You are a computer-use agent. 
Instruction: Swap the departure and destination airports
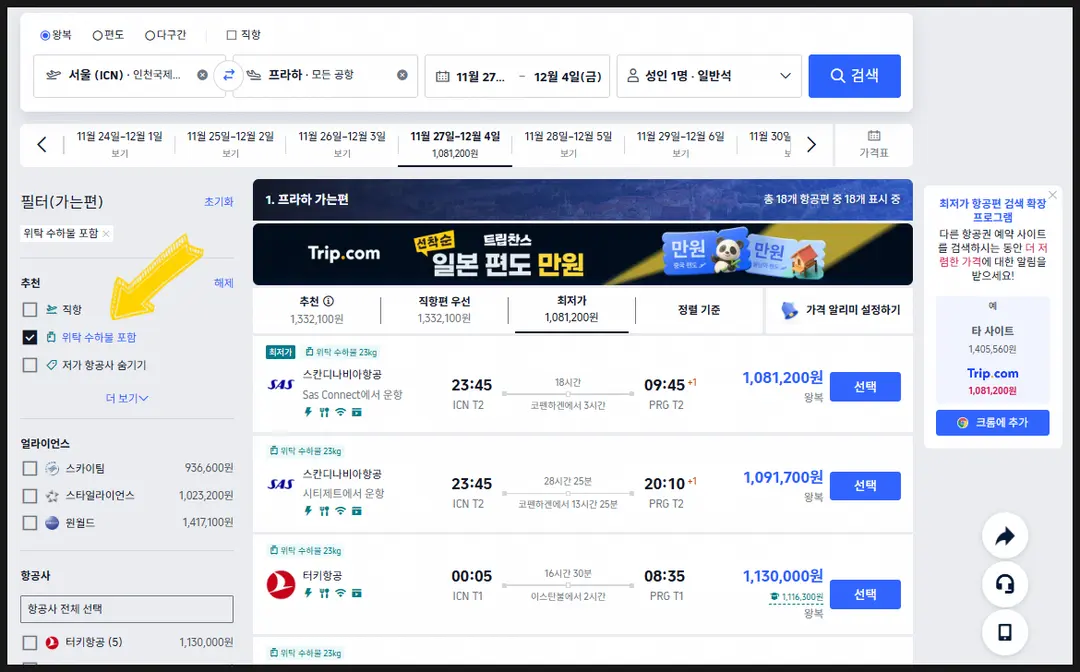(229, 75)
